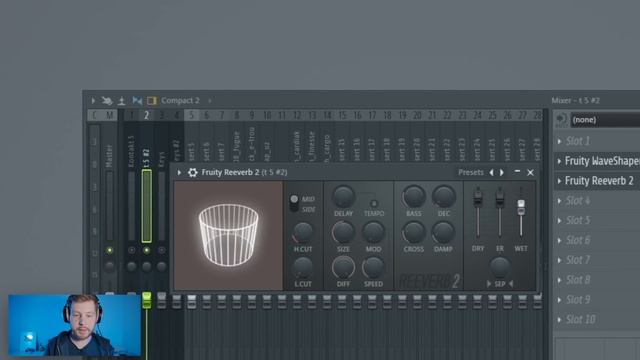The width and height of the screenshot is (640, 360).
Task: Expand the Fruity WaveShaper slot arrow
Action: [x=560, y=161]
